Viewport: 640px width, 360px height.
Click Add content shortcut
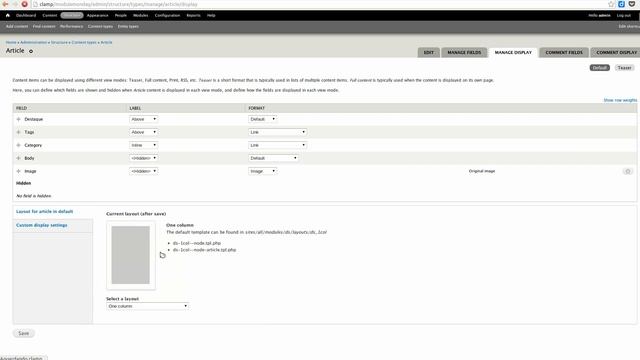[17, 26]
